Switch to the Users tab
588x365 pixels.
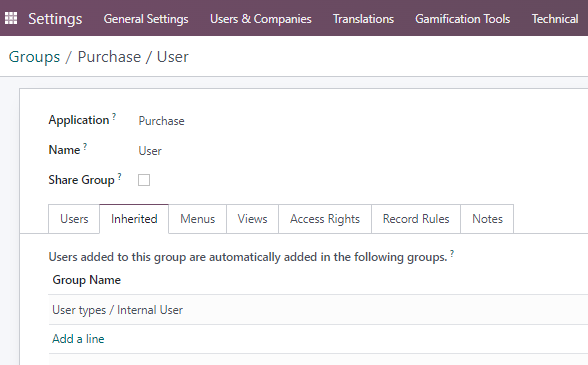point(74,219)
